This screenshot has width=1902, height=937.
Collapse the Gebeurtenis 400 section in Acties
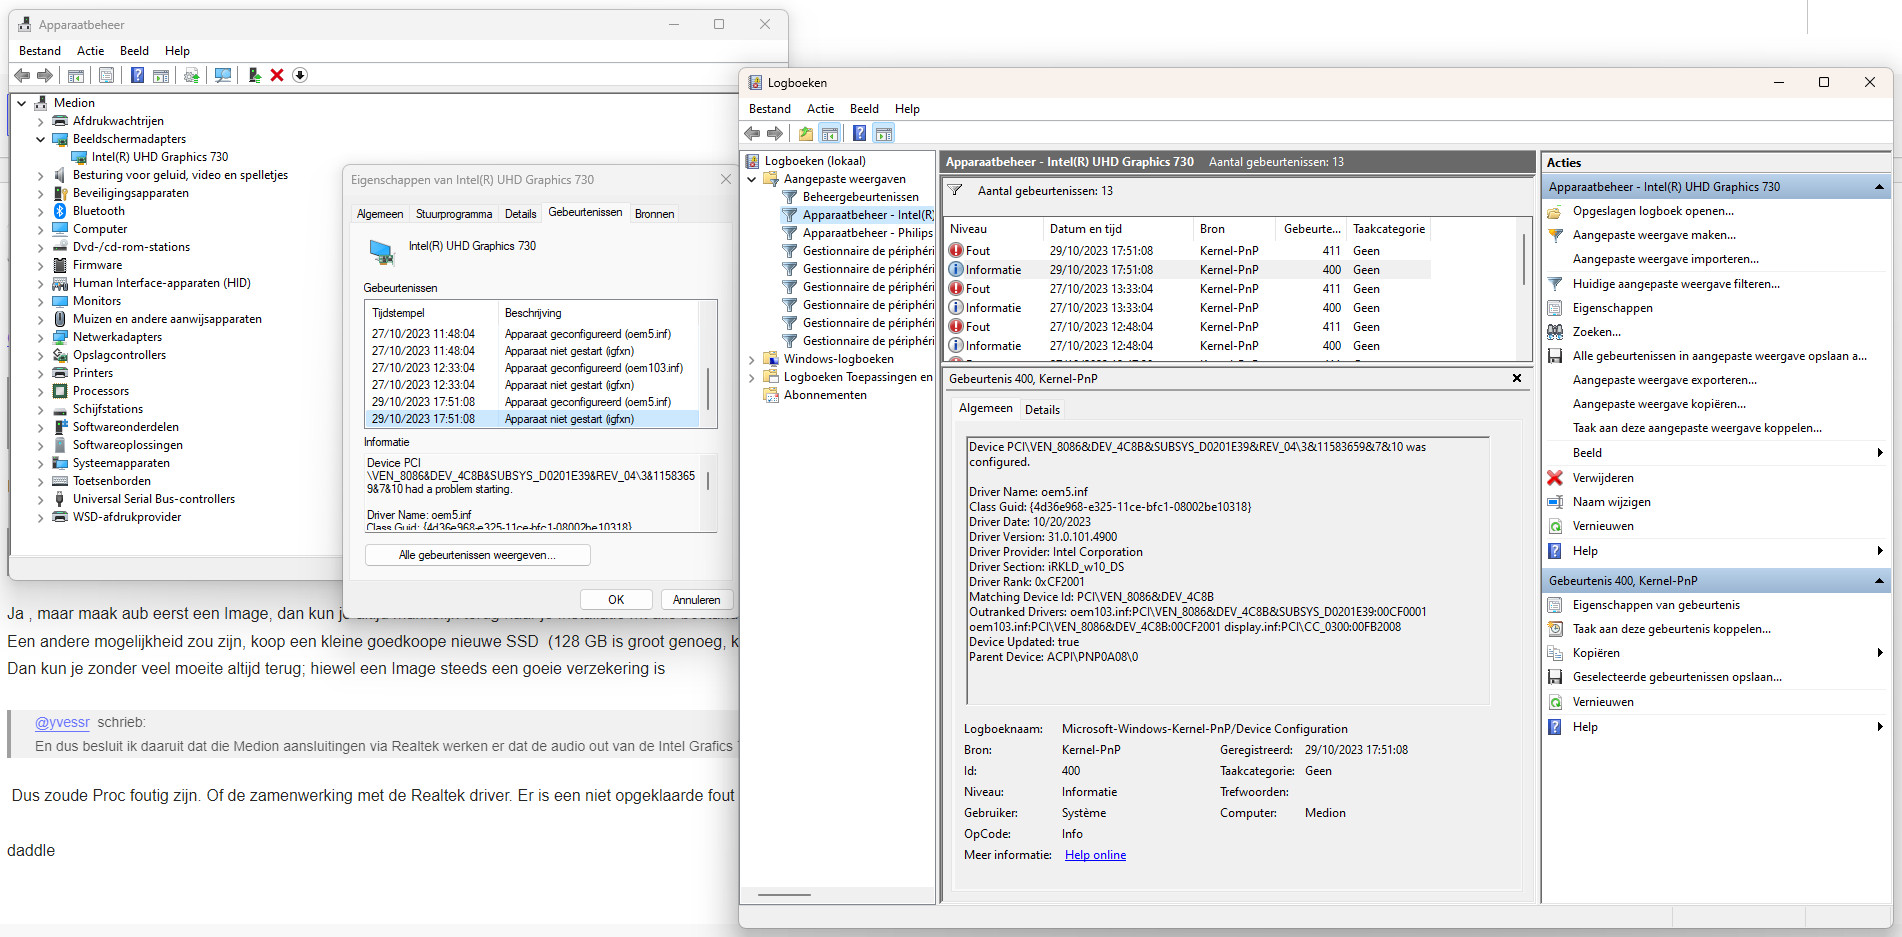click(1878, 581)
